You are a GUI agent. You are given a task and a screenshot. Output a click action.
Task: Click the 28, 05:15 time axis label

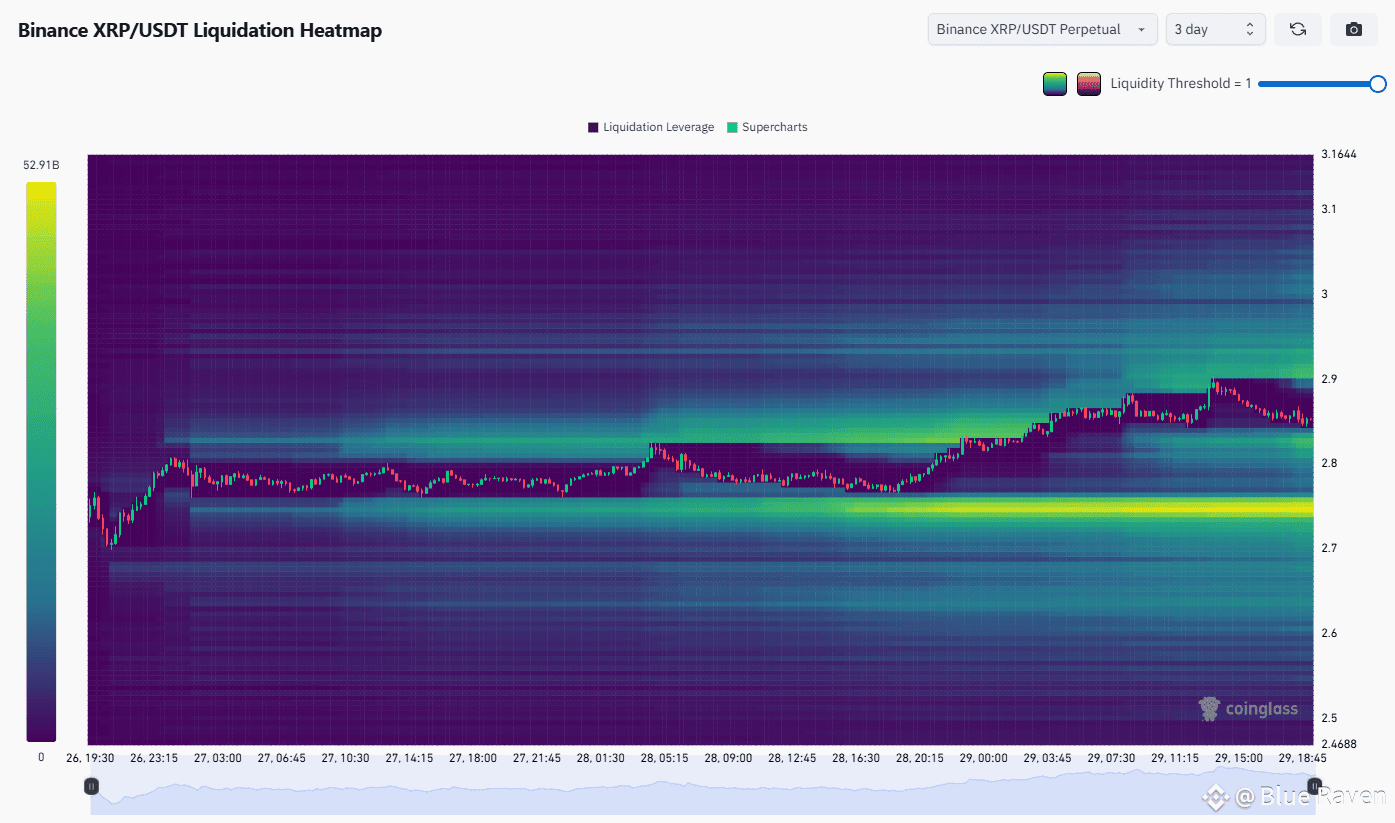click(666, 758)
